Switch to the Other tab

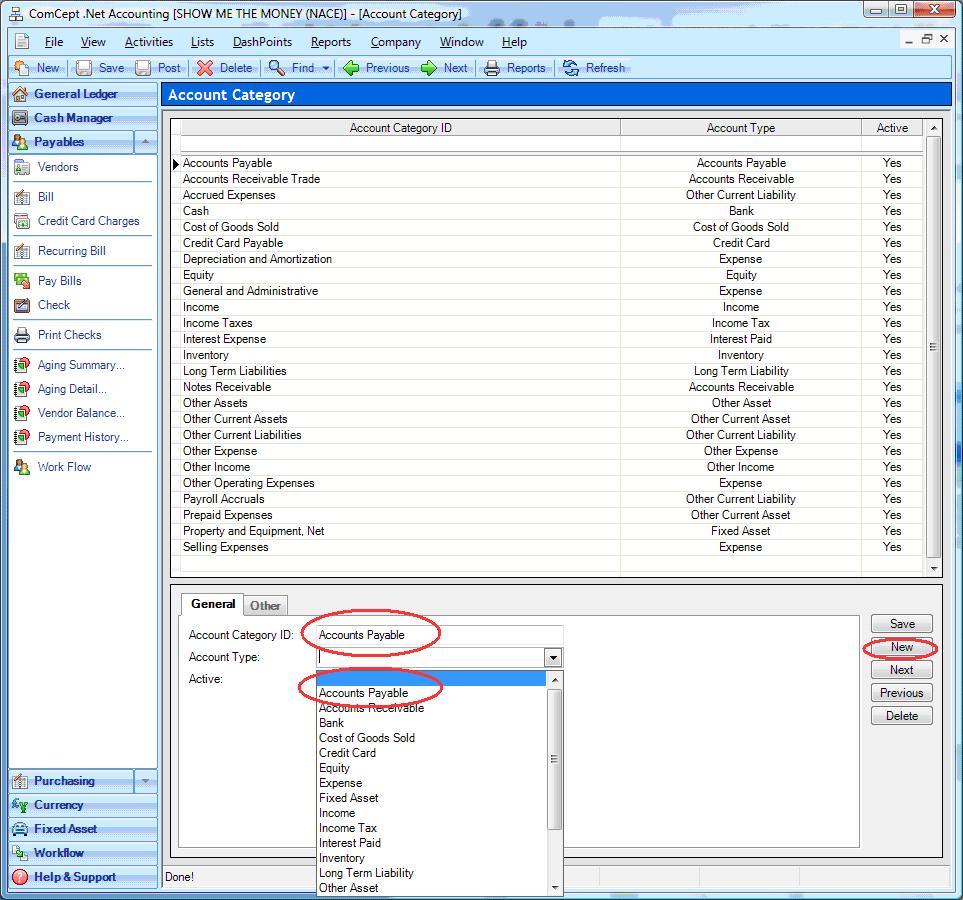(x=265, y=605)
